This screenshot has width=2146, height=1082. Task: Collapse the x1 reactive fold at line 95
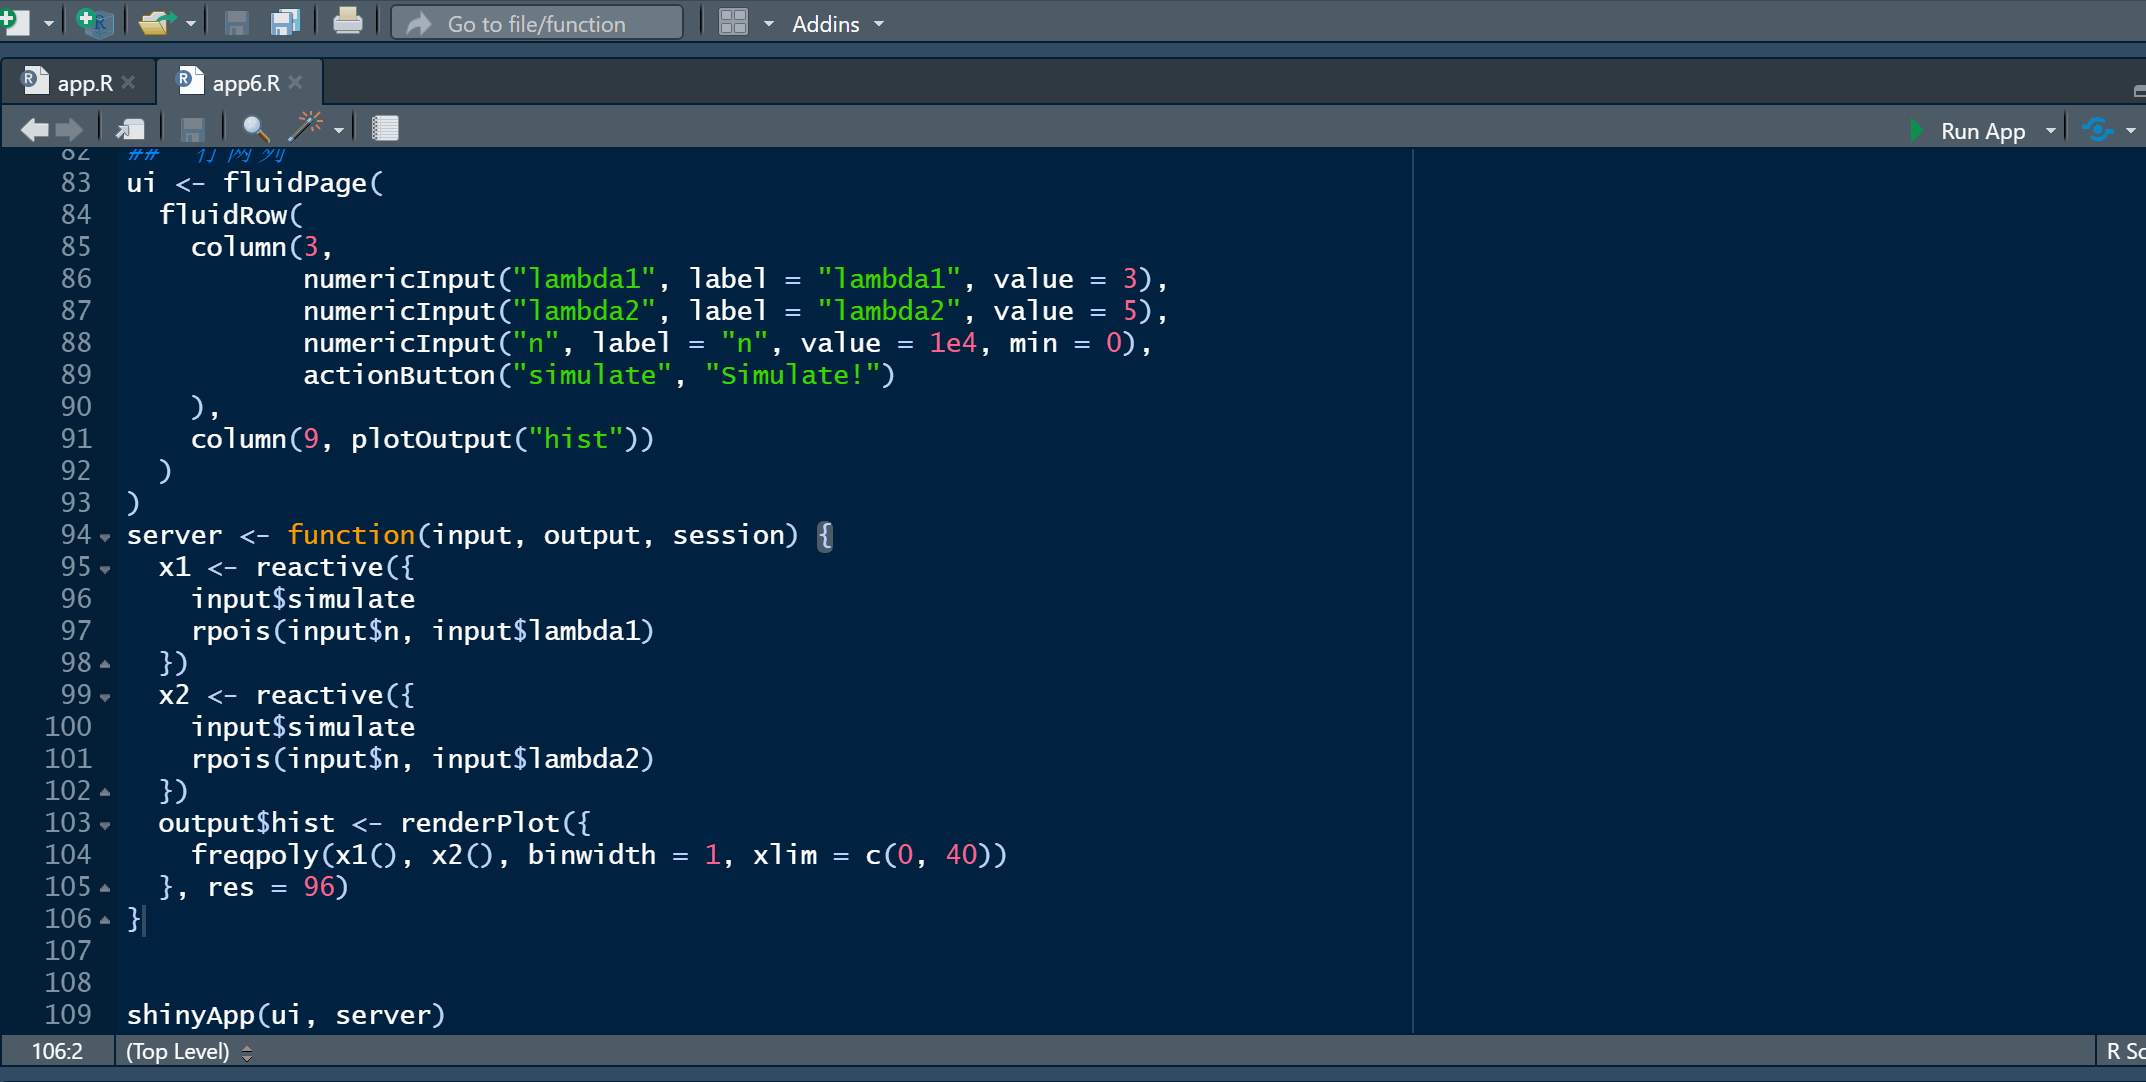105,570
